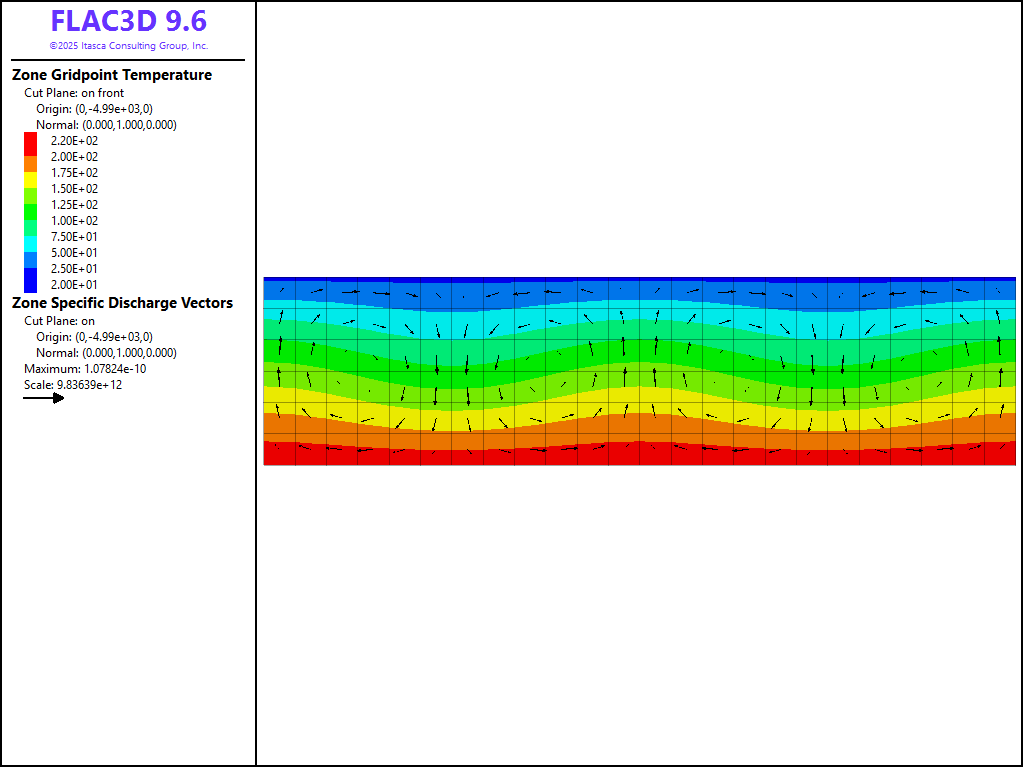
Task: Click the dark blue top strip of the plot
Action: click(x=640, y=280)
